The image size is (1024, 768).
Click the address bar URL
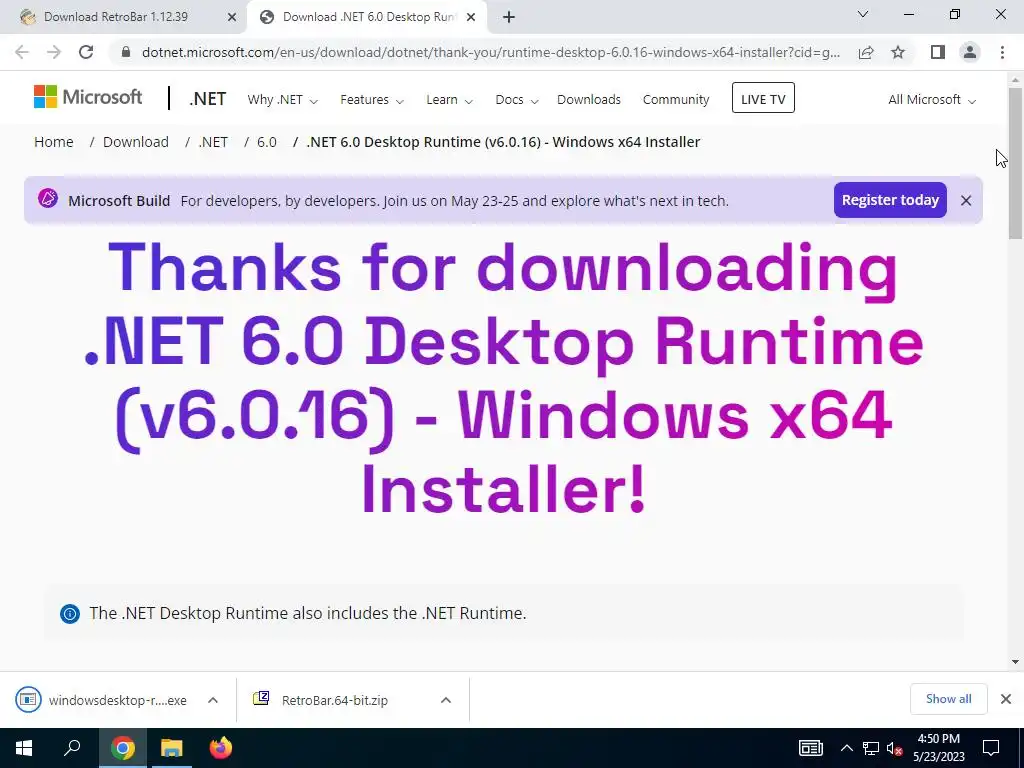click(x=490, y=52)
